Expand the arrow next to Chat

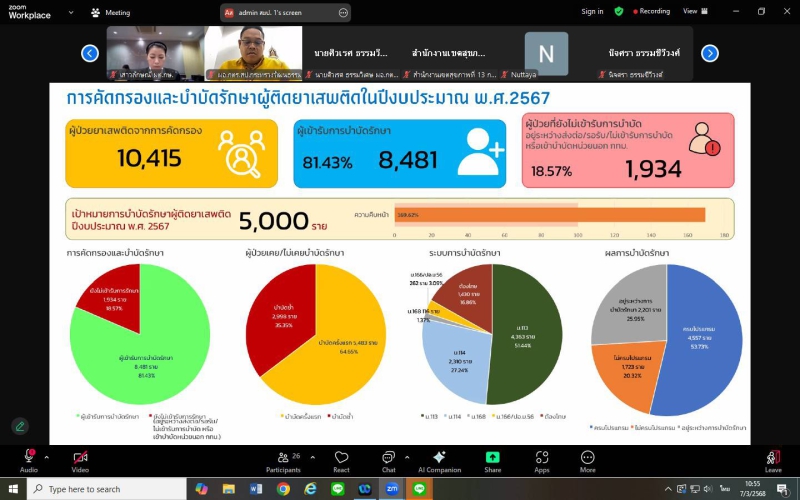click(x=407, y=453)
